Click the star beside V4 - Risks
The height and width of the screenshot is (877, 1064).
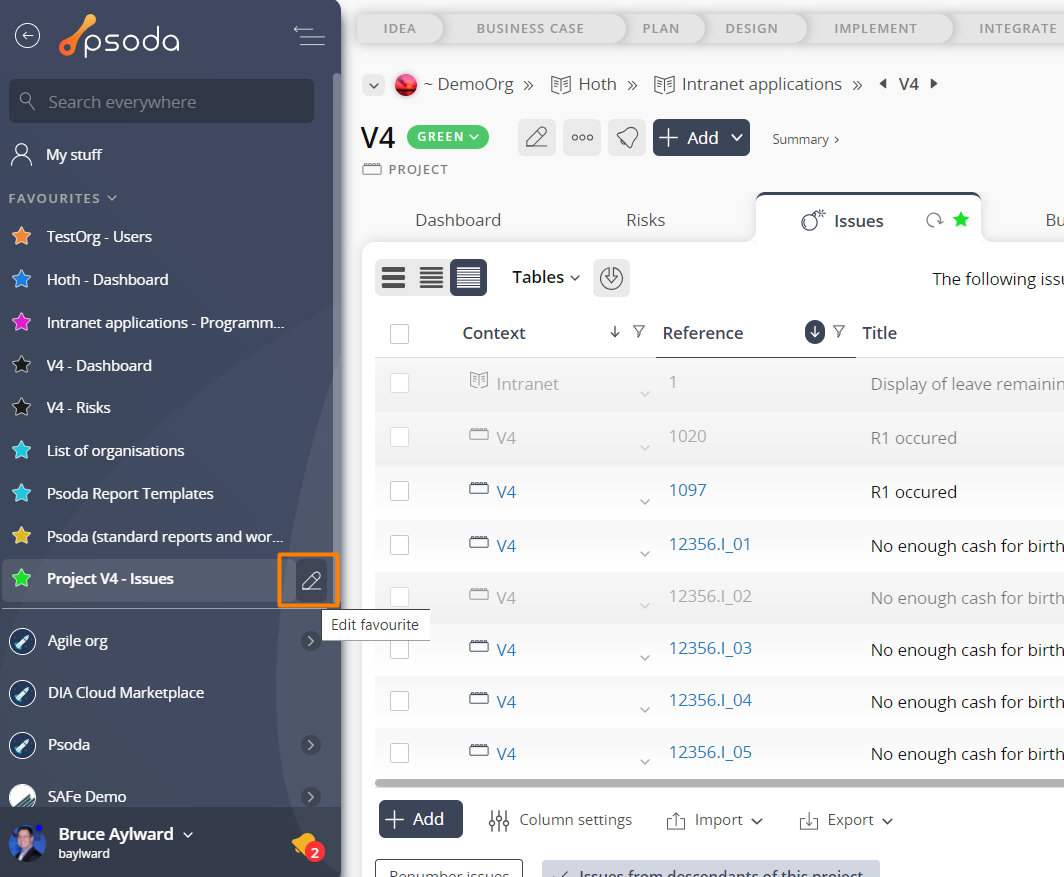22,407
